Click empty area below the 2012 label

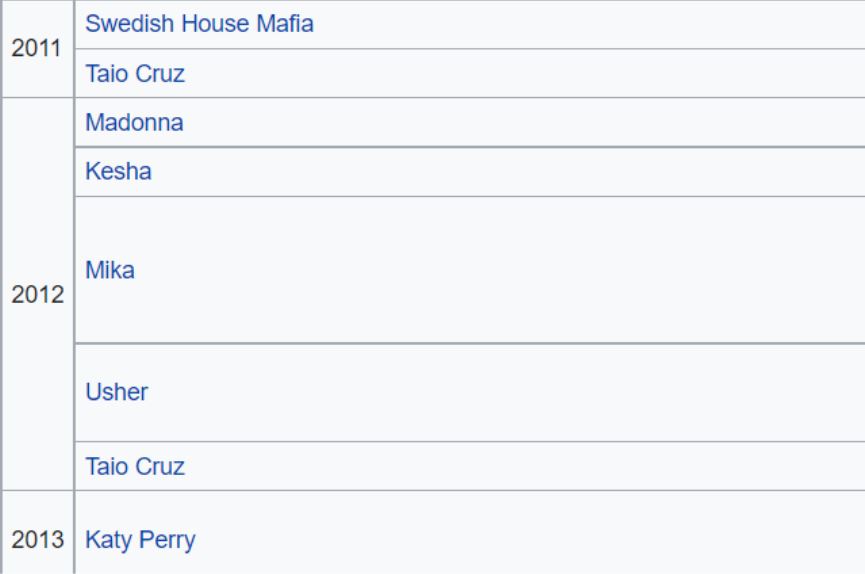coord(38,397)
